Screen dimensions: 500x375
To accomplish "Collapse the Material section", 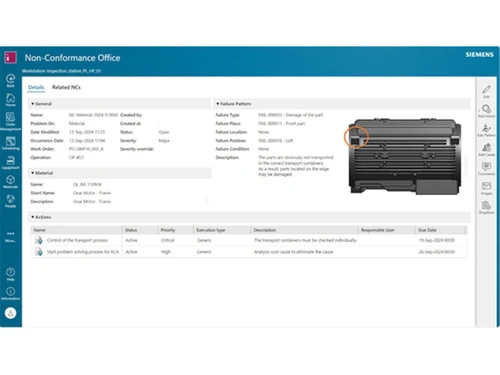I will [33, 173].
